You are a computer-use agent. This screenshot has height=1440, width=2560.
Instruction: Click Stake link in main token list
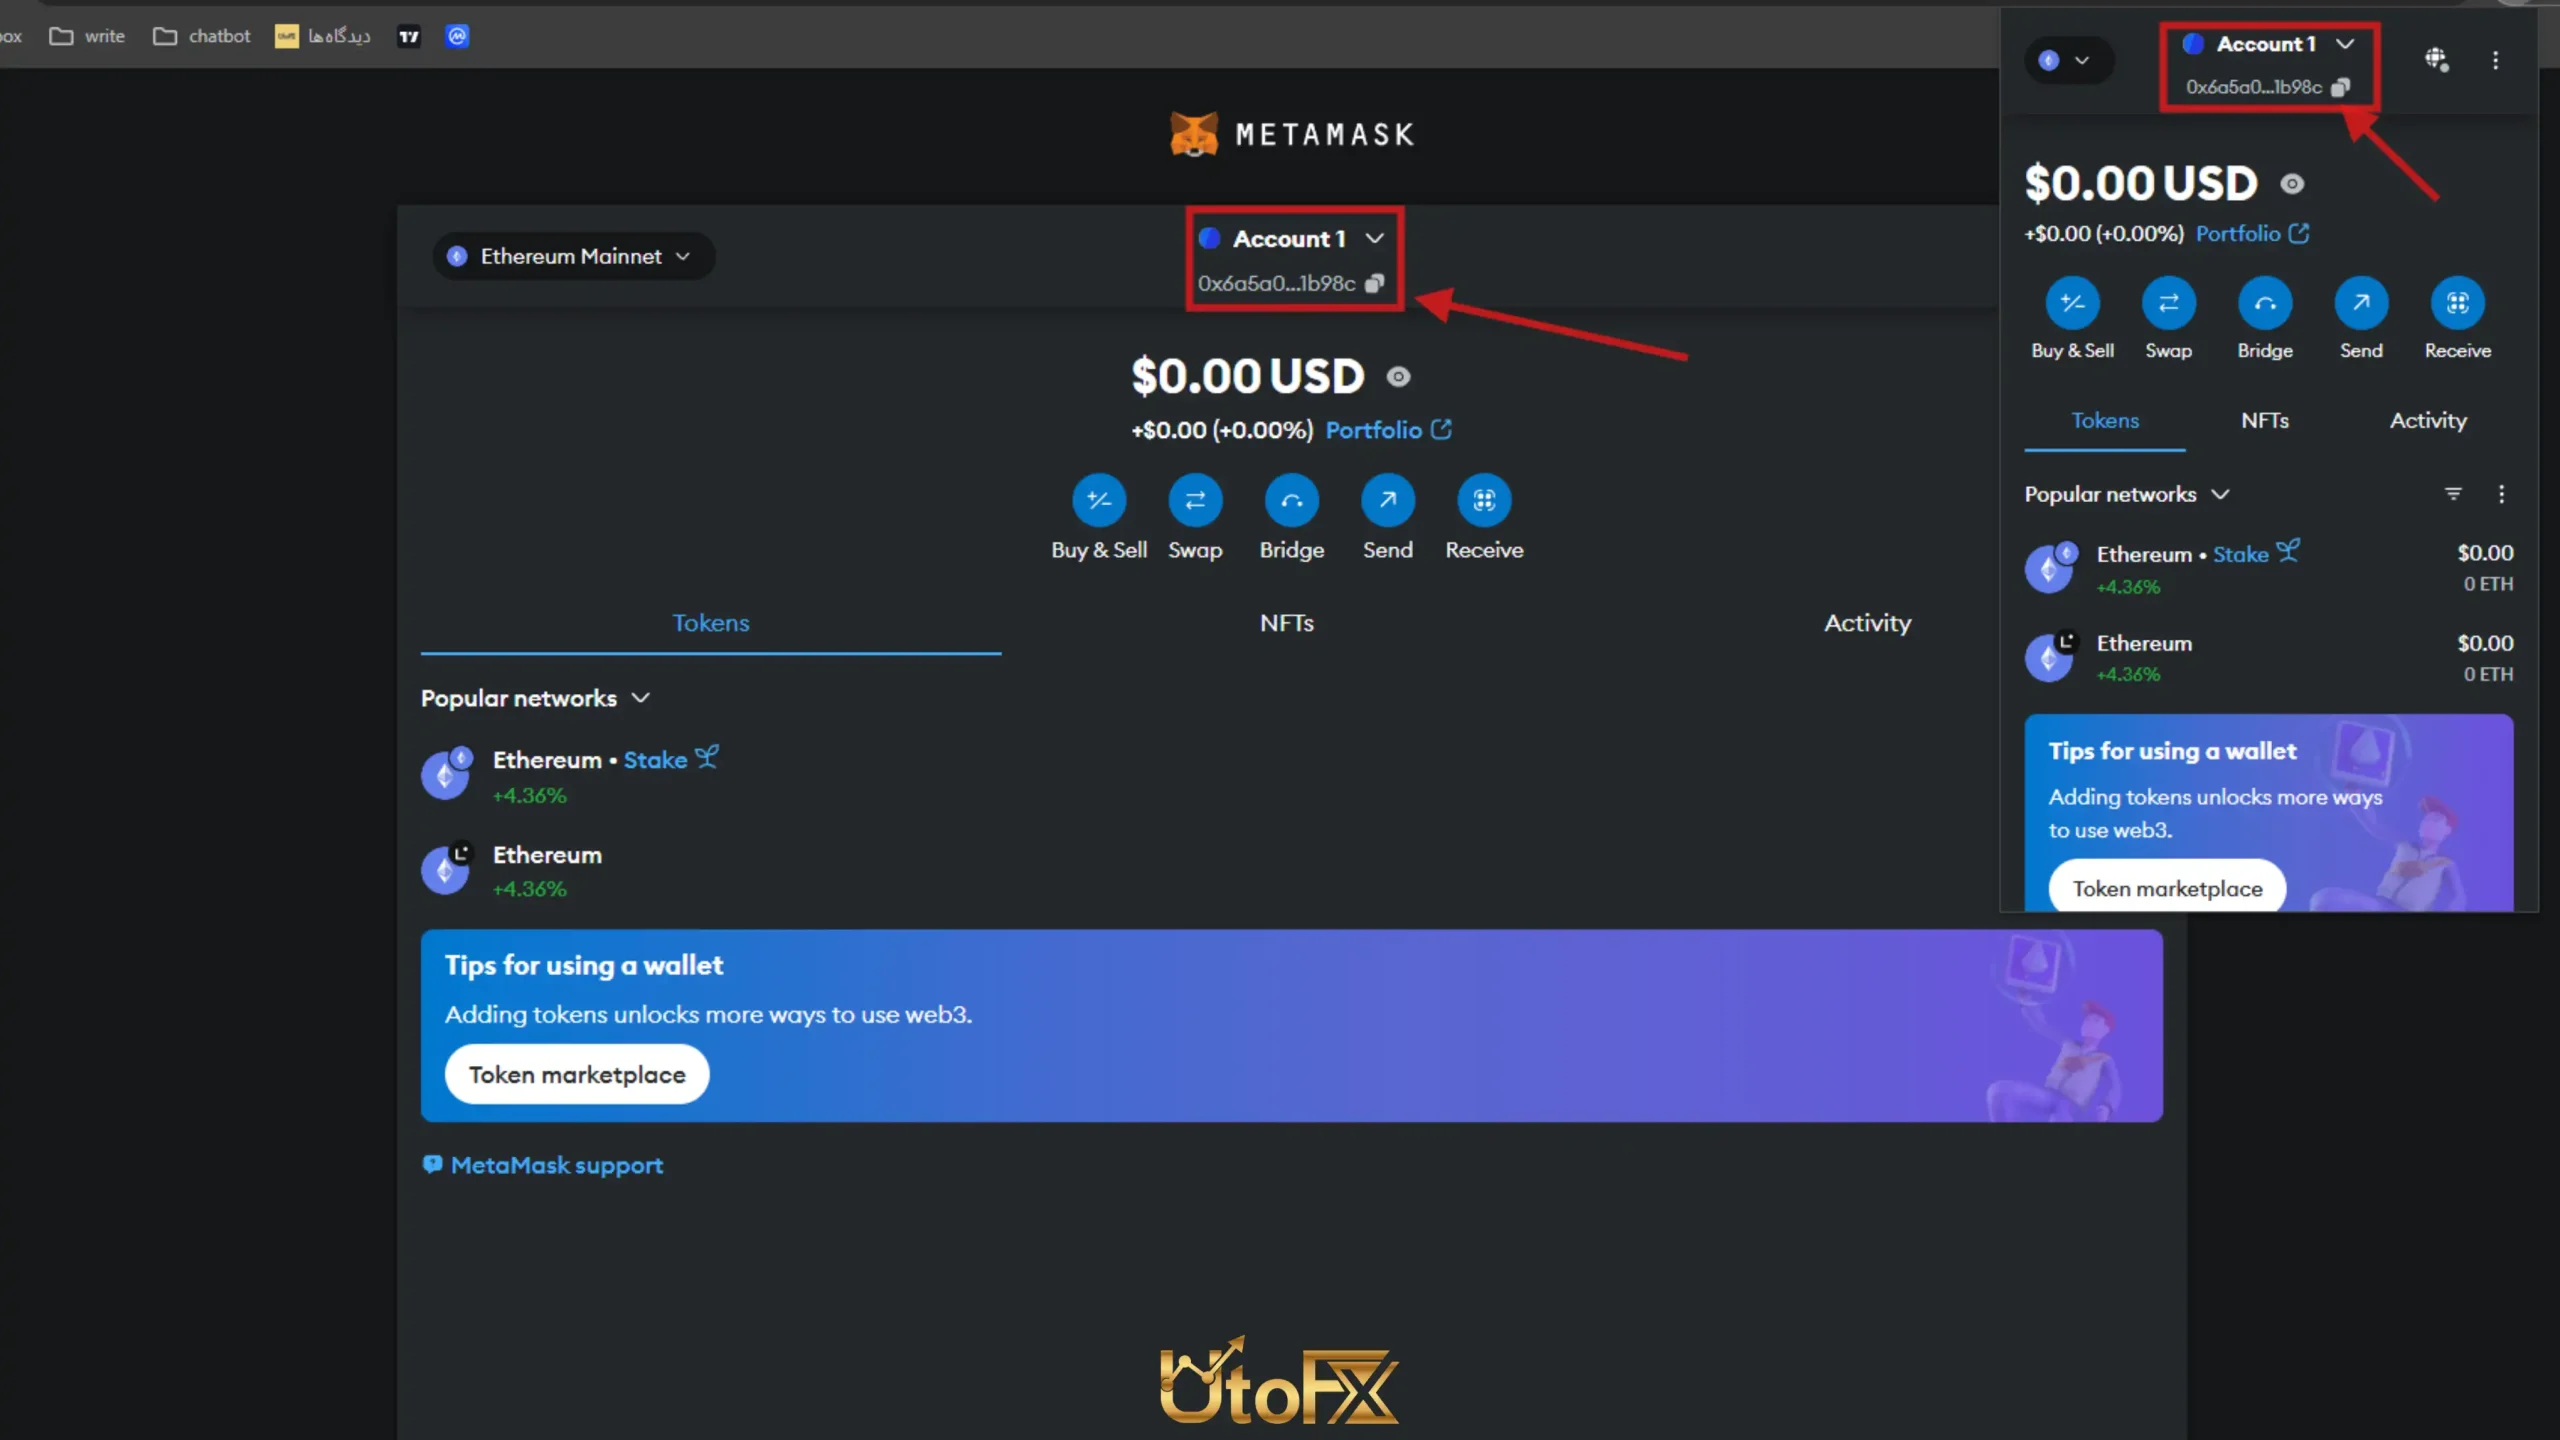pos(670,759)
